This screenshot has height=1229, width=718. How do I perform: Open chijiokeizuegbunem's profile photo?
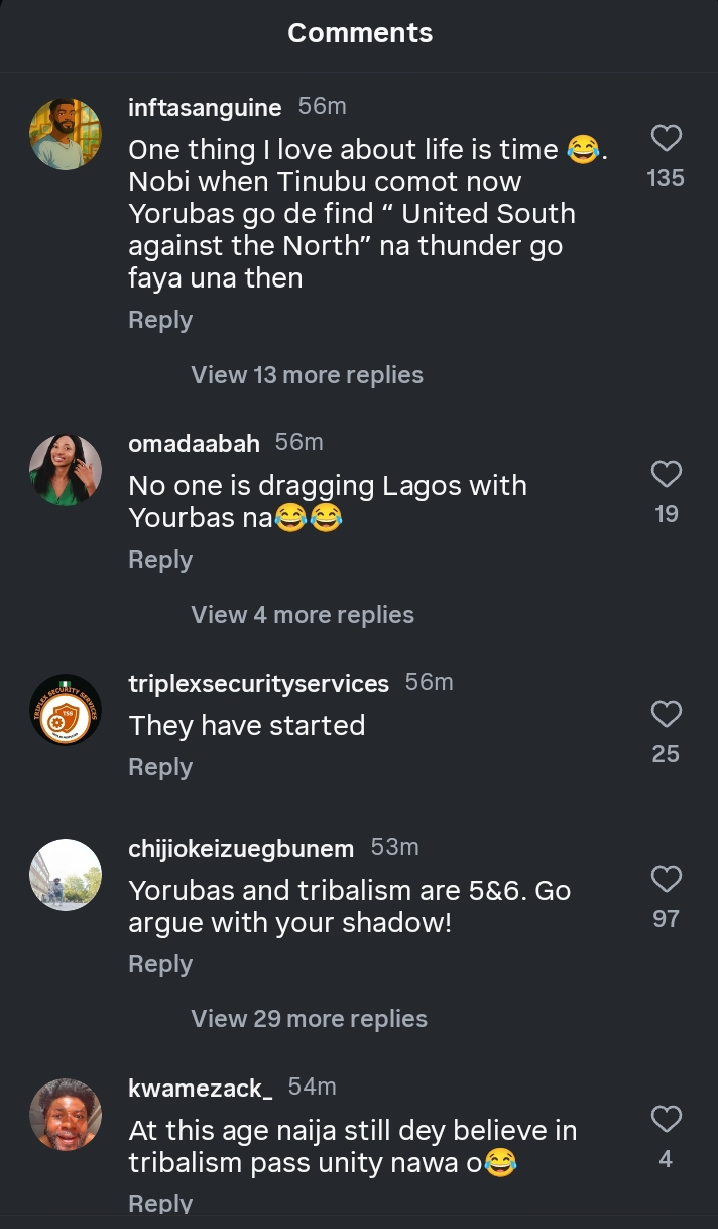tap(66, 875)
